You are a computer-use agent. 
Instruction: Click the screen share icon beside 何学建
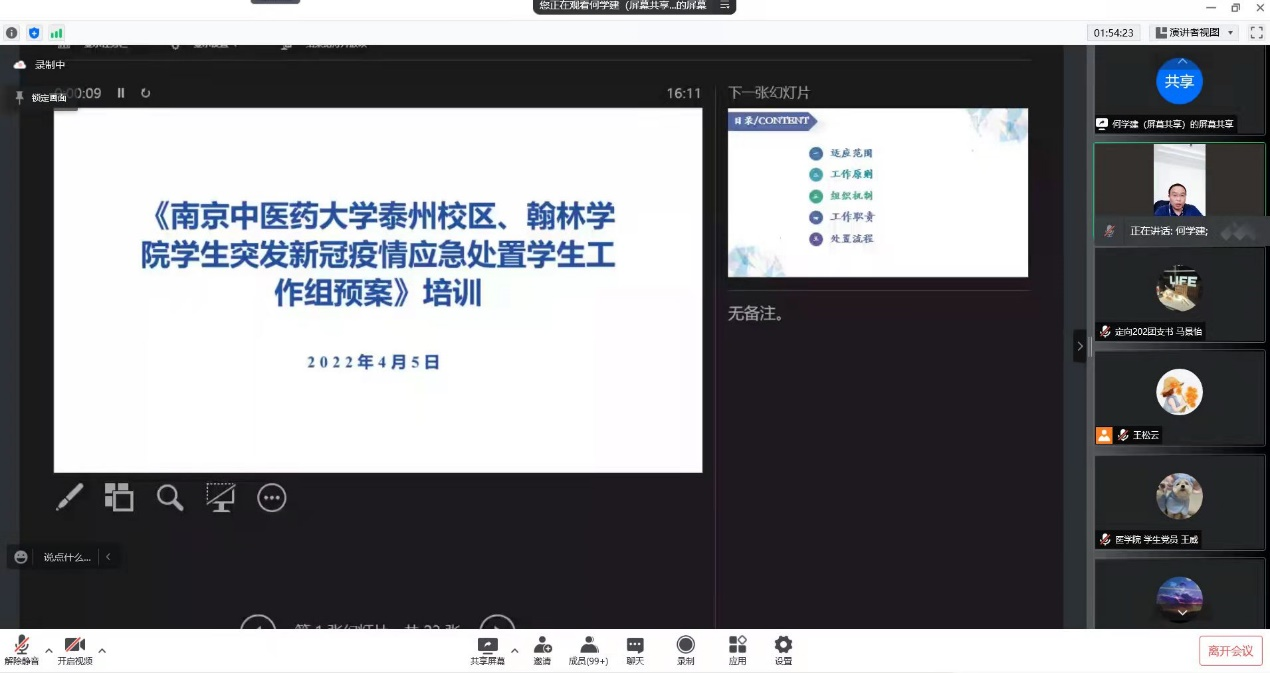(1102, 124)
